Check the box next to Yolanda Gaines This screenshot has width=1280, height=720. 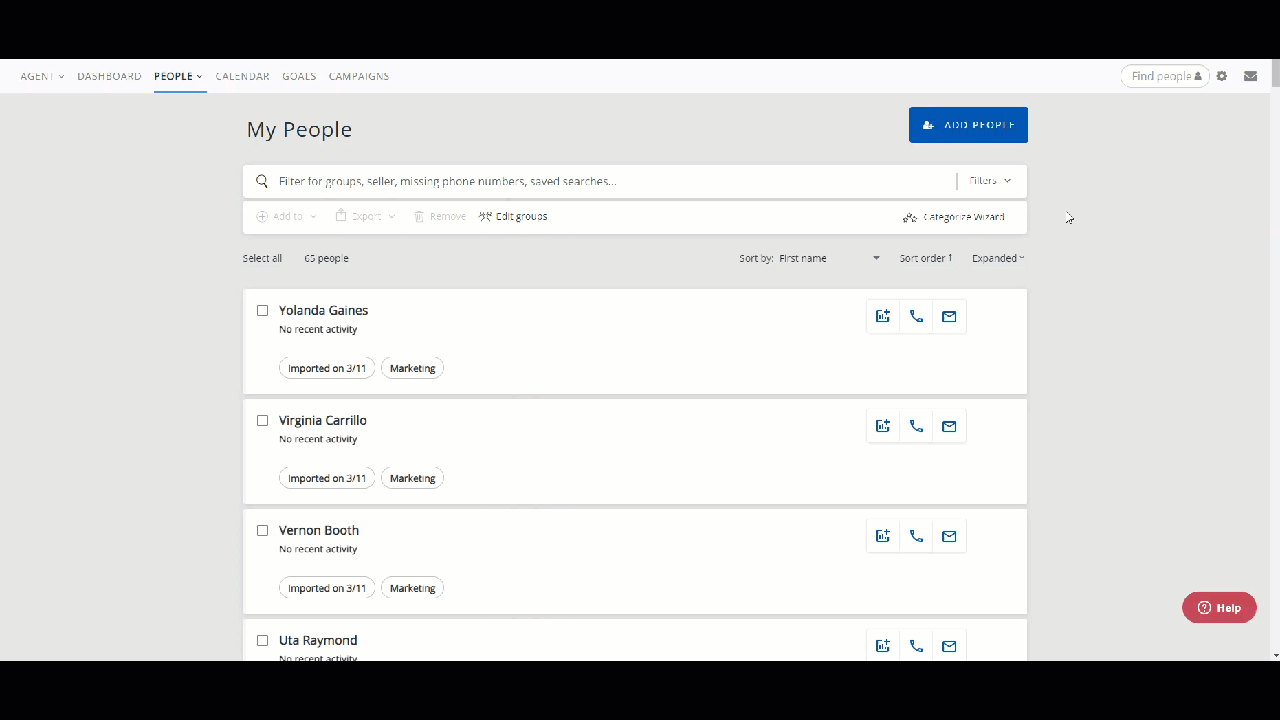coord(263,311)
